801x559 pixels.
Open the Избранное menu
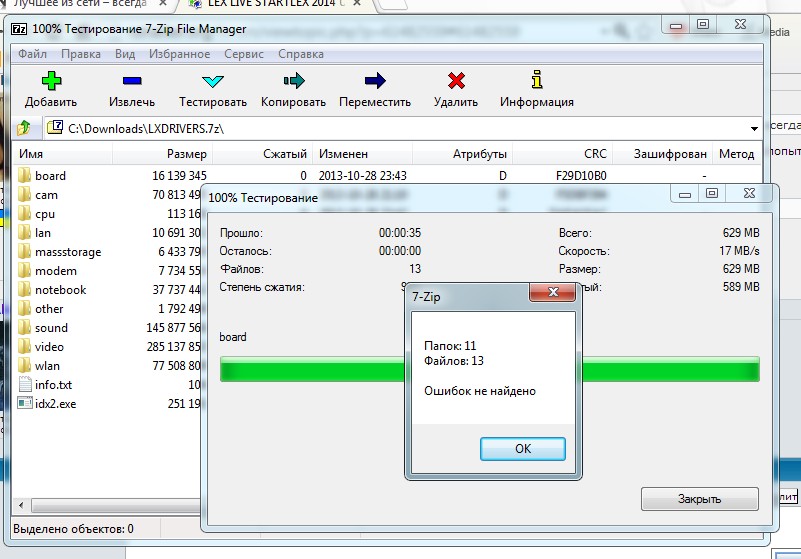[179, 54]
